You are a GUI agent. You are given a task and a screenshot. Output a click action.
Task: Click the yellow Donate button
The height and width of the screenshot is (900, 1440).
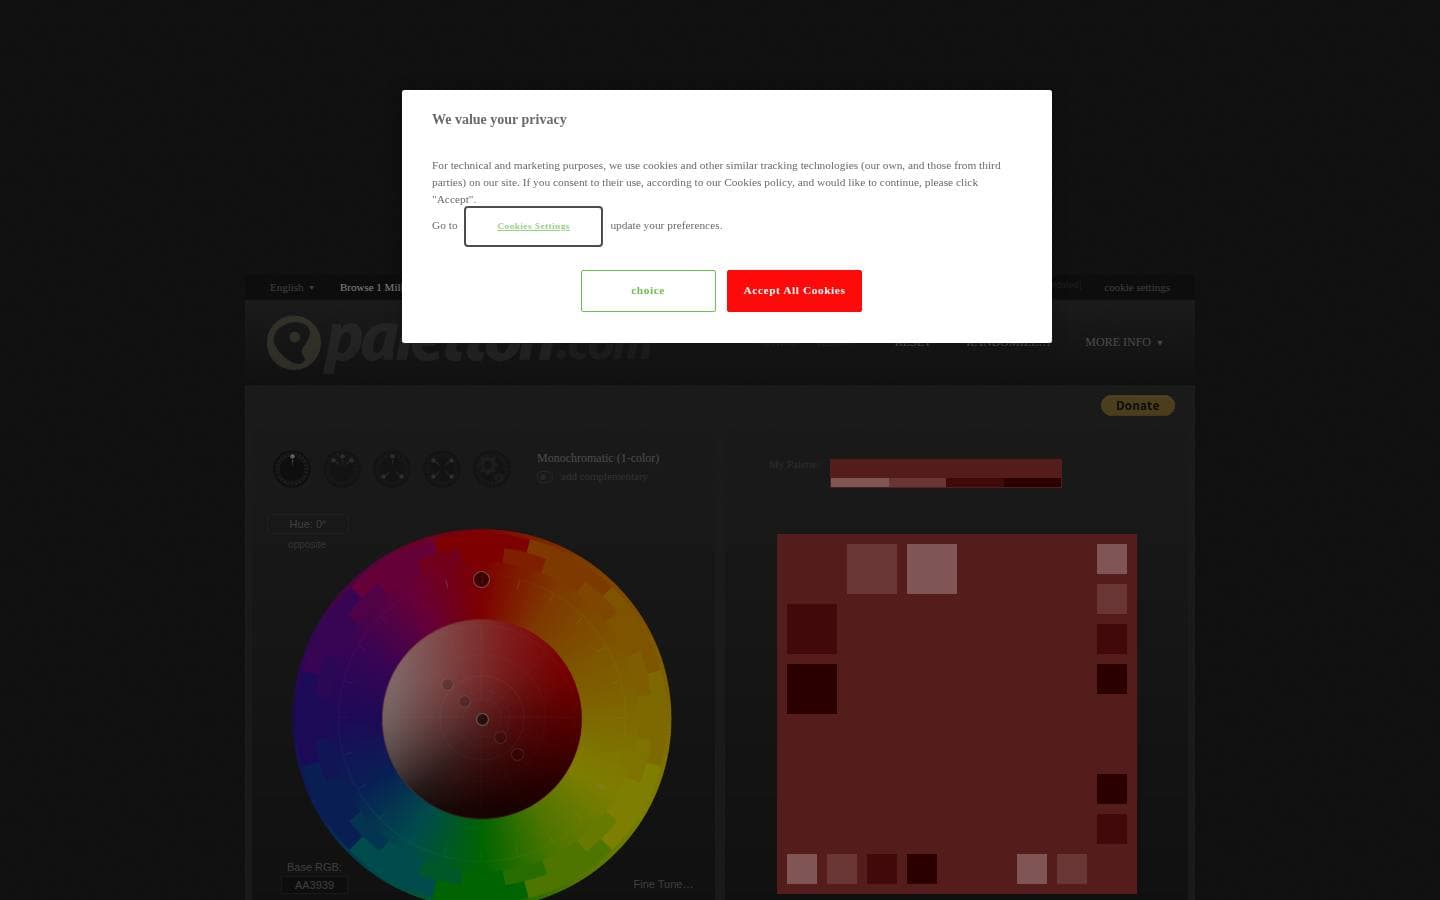pos(1138,405)
